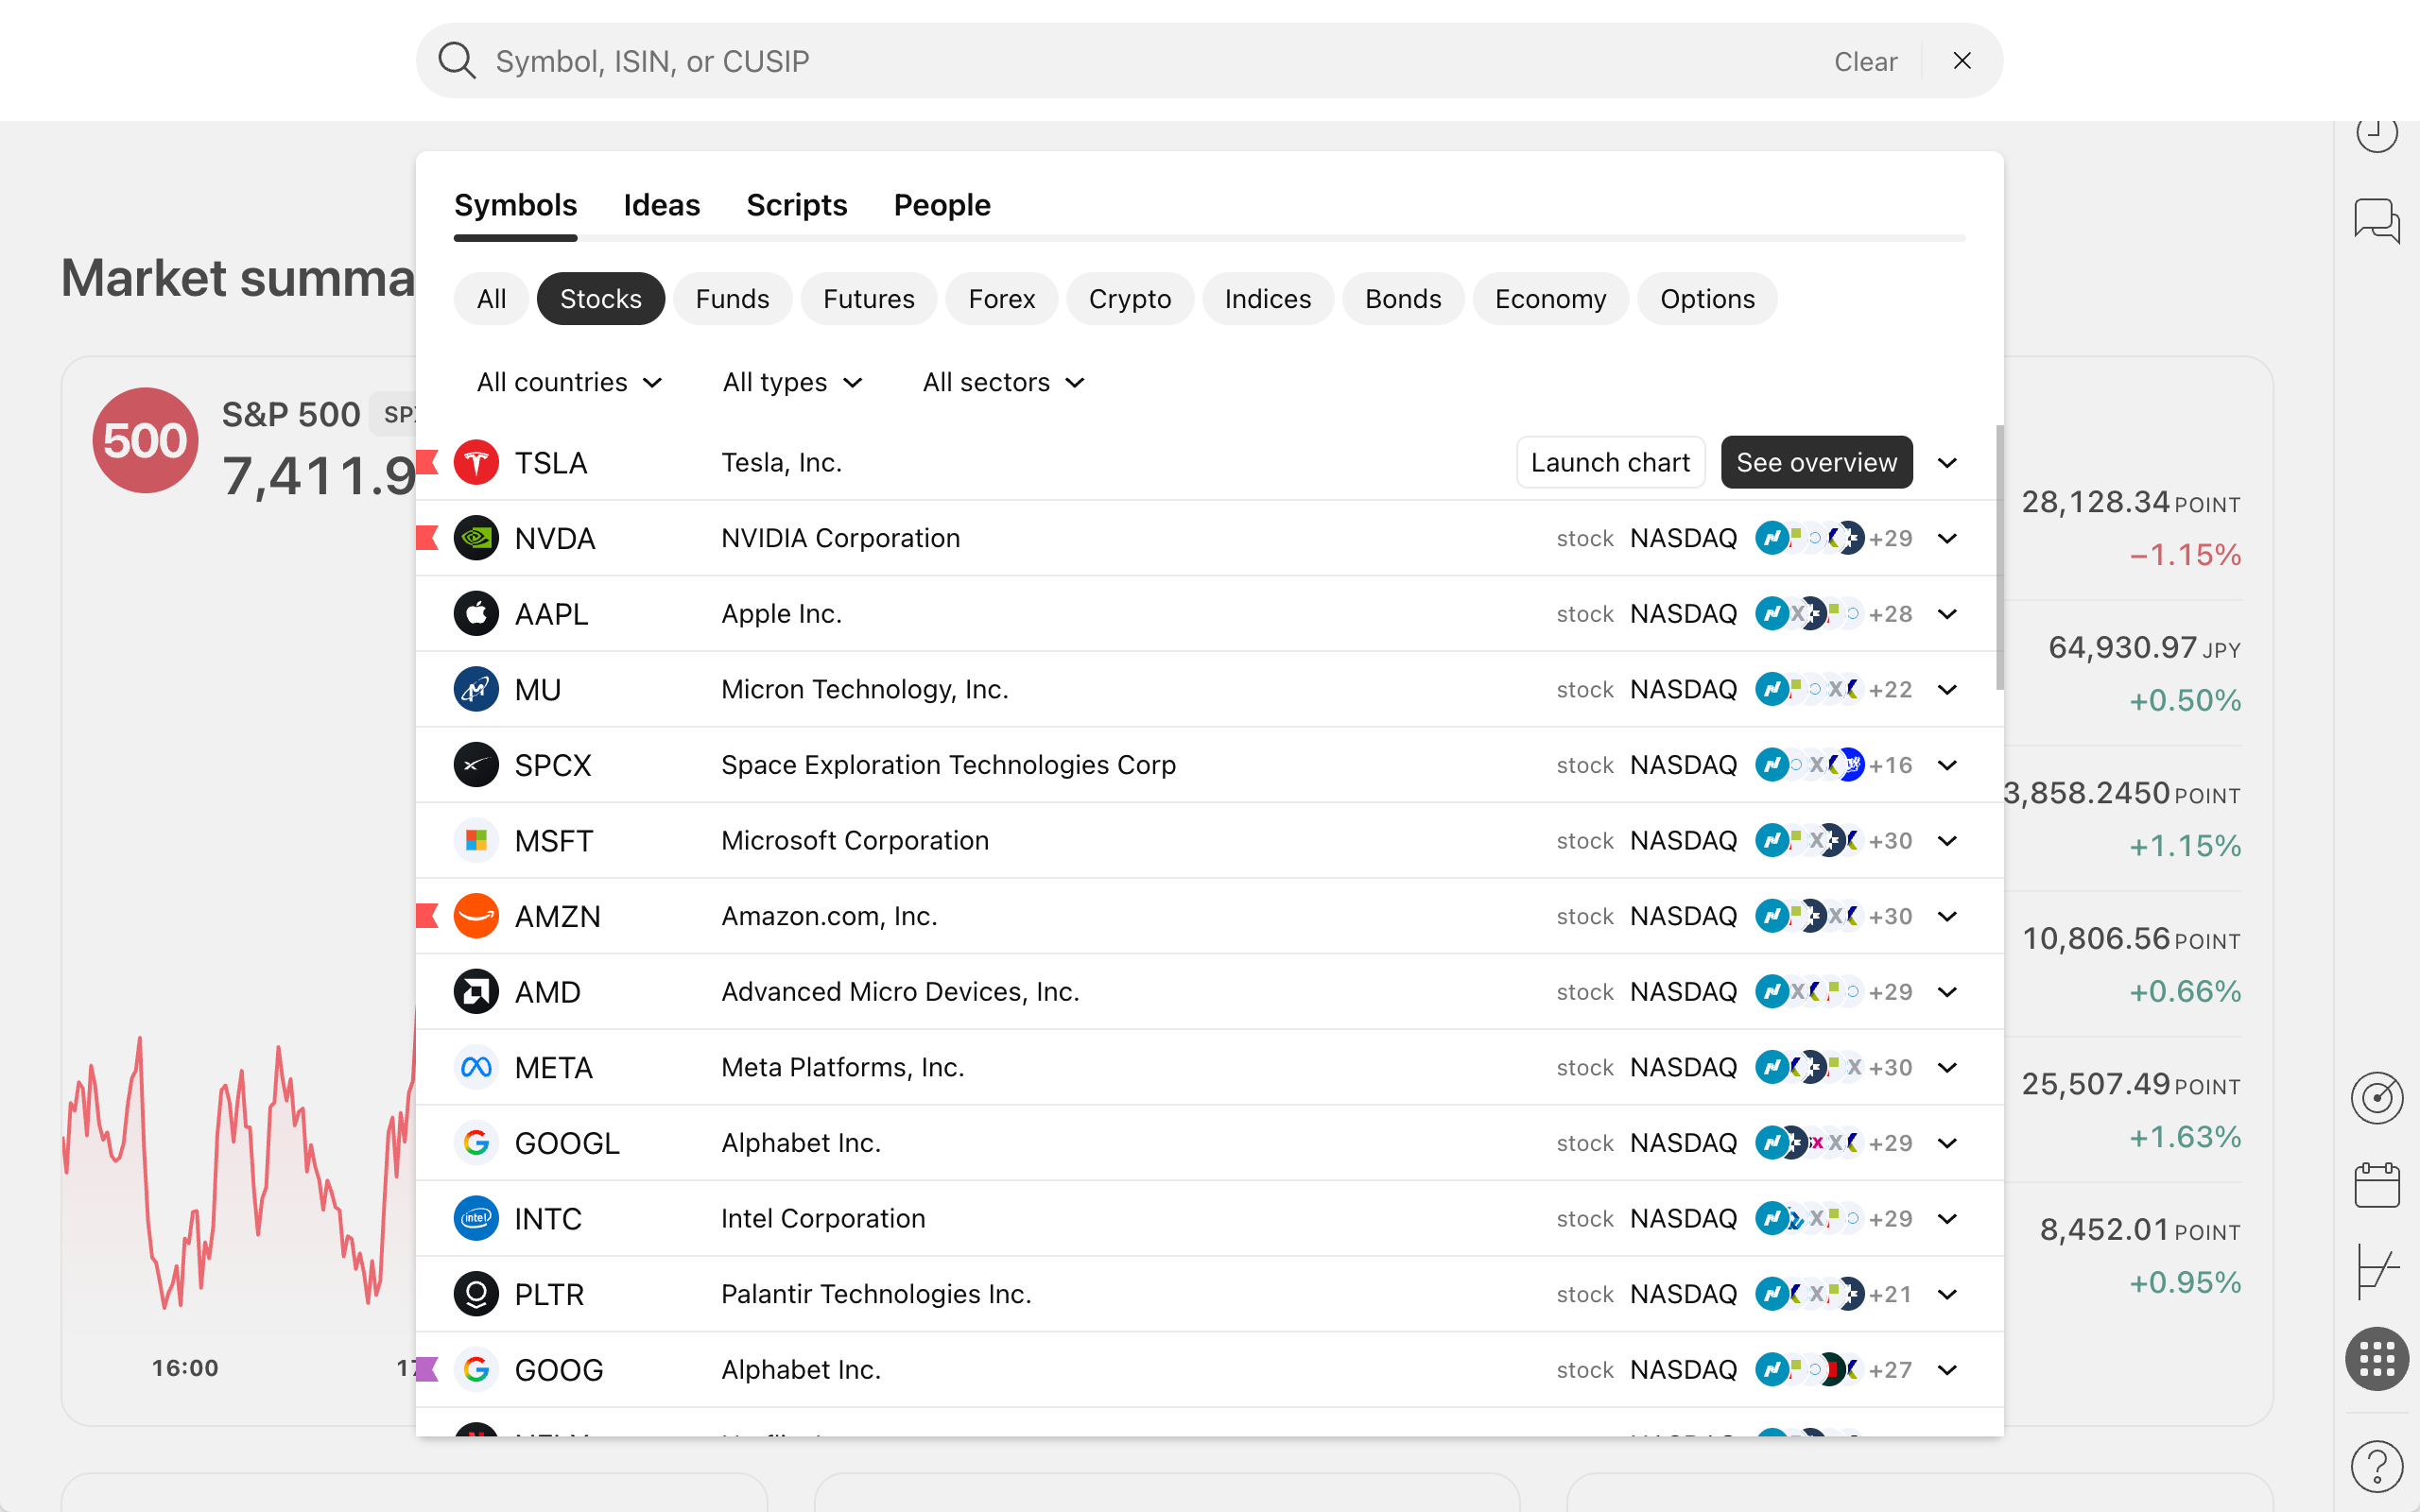Select the Stocks filter chip
Image resolution: width=2420 pixels, height=1512 pixels.
(x=601, y=299)
